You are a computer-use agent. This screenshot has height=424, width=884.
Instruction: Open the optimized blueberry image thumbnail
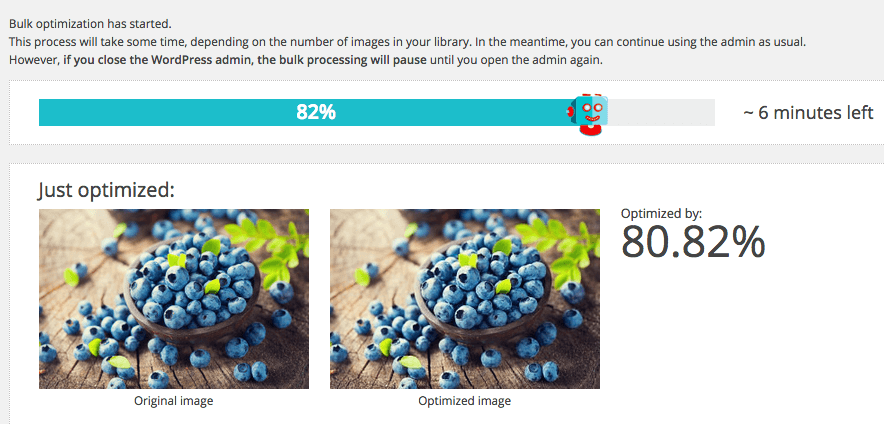pyautogui.click(x=464, y=298)
